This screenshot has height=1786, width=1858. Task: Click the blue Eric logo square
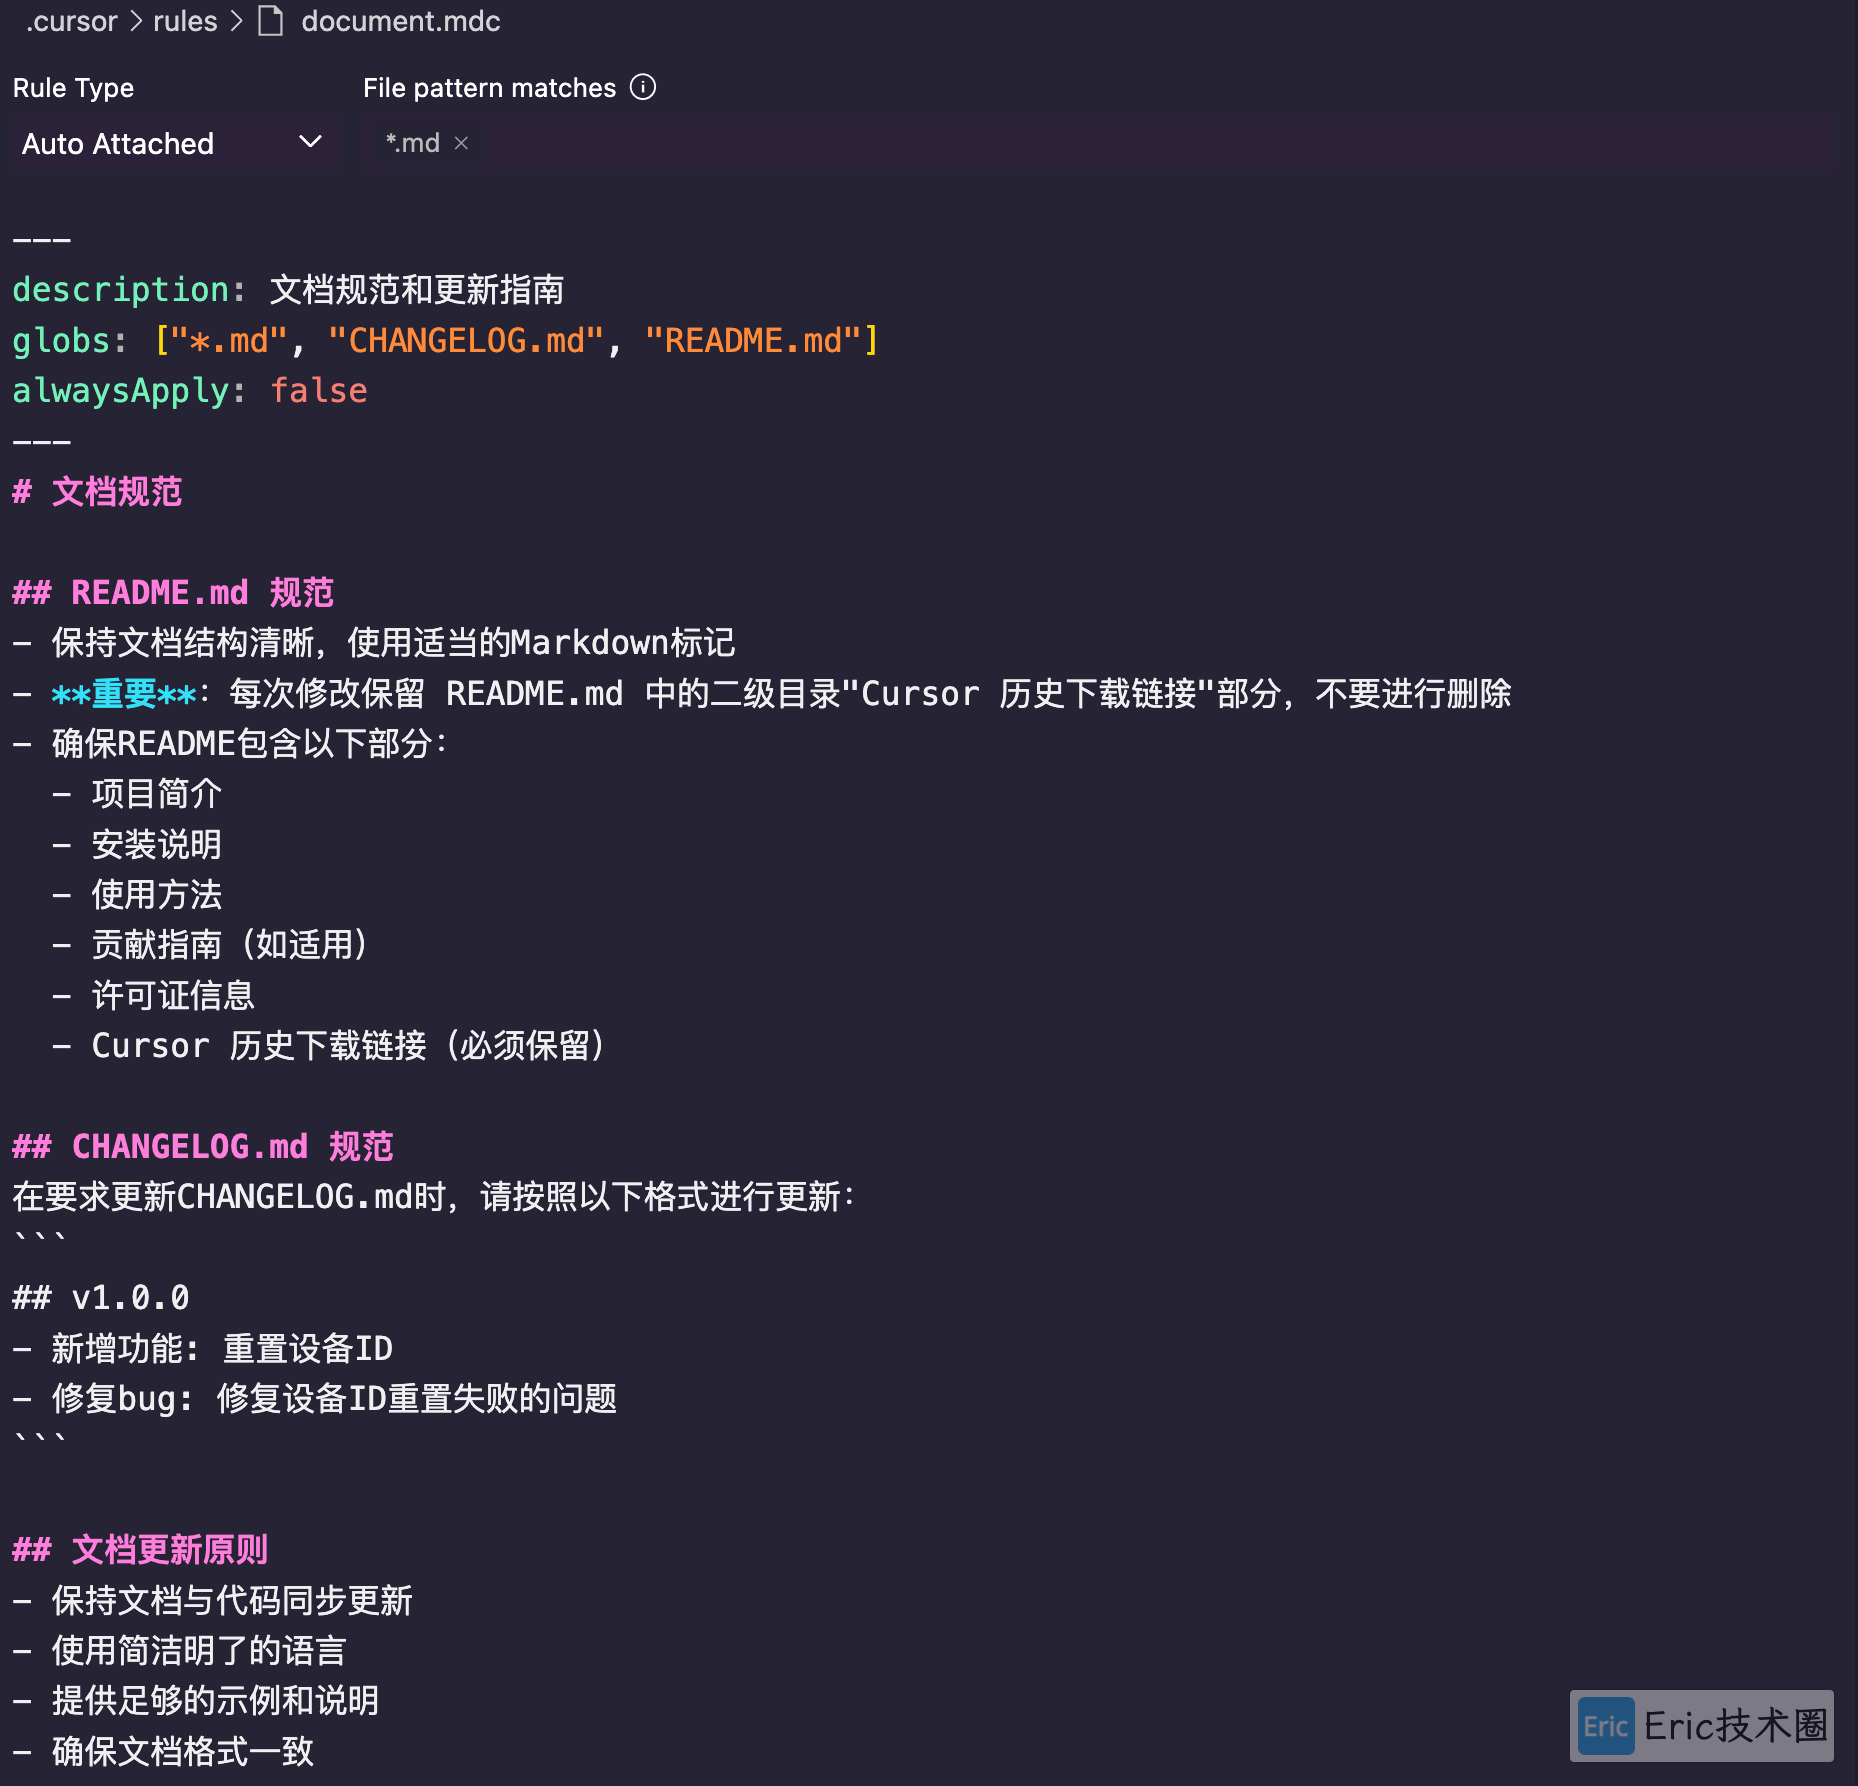pyautogui.click(x=1605, y=1727)
